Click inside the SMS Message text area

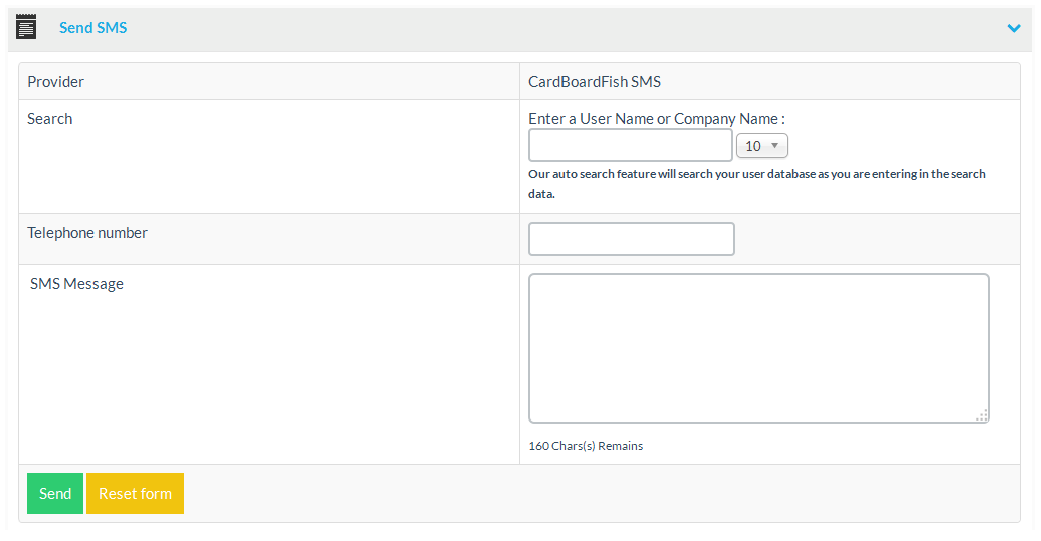pyautogui.click(x=758, y=348)
